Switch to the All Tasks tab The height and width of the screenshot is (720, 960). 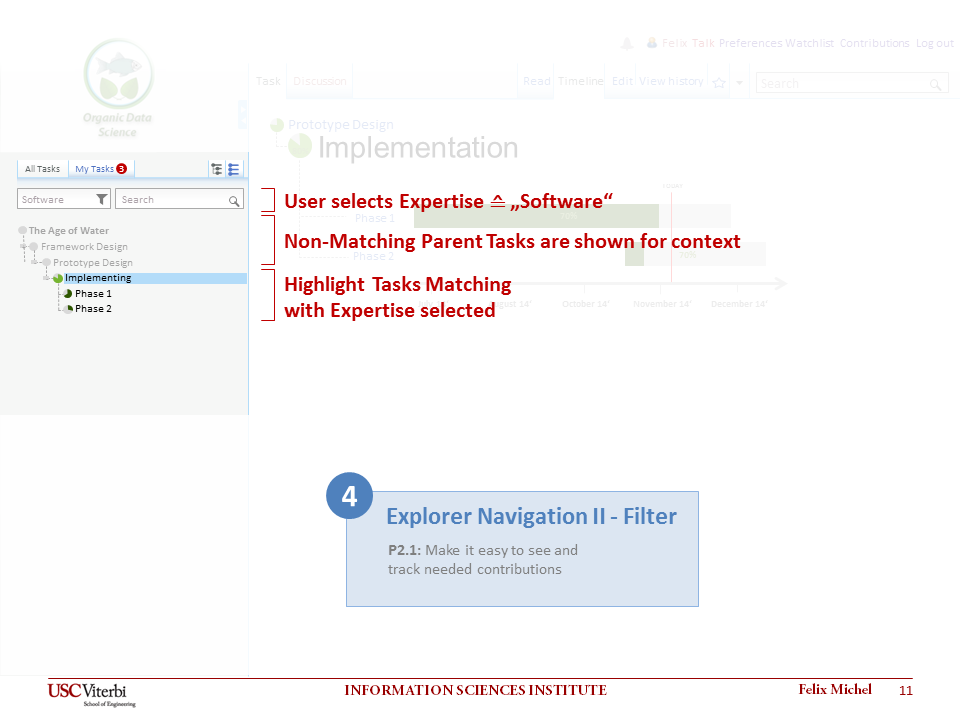[42, 169]
